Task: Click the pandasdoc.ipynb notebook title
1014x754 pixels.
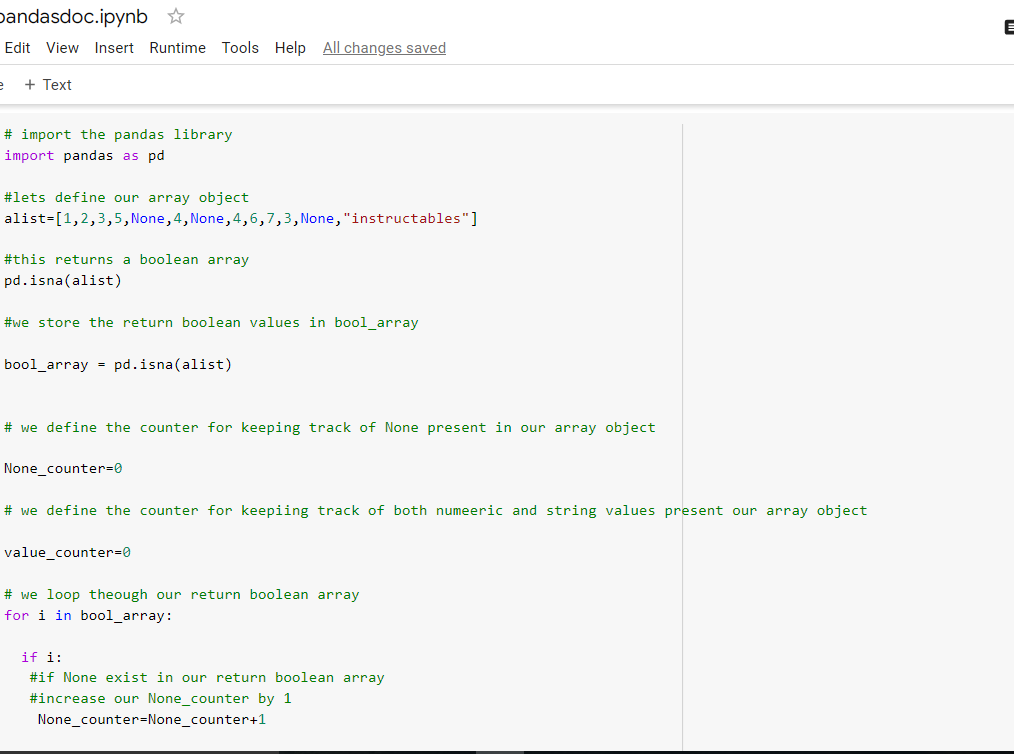Action: pos(74,16)
